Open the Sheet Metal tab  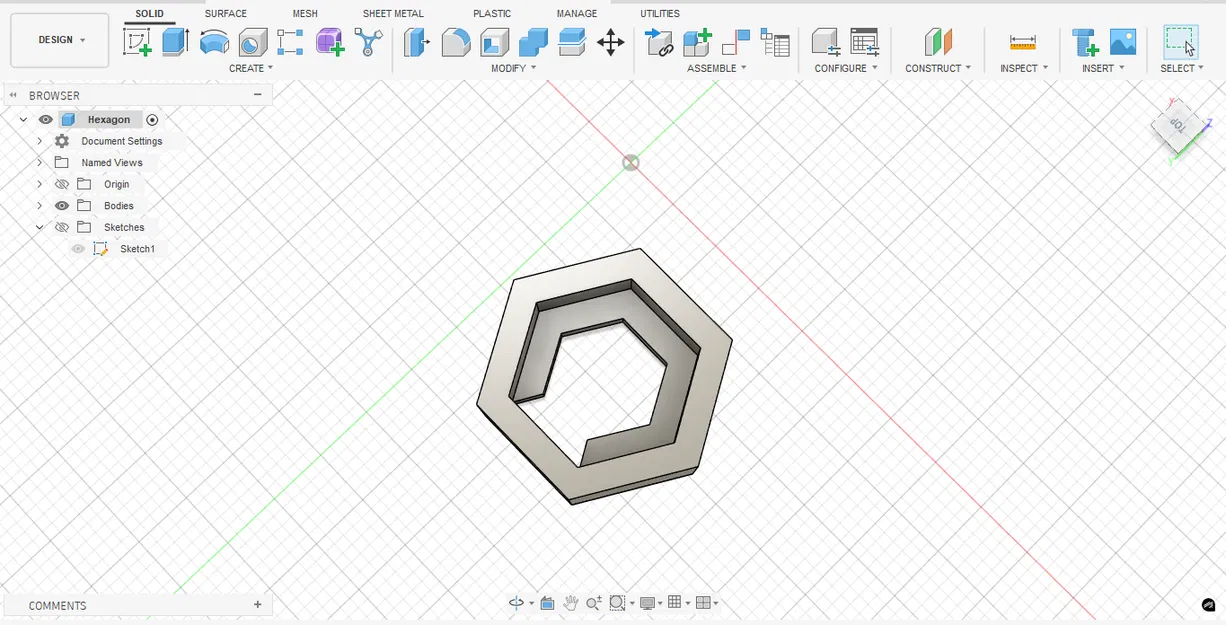point(393,13)
